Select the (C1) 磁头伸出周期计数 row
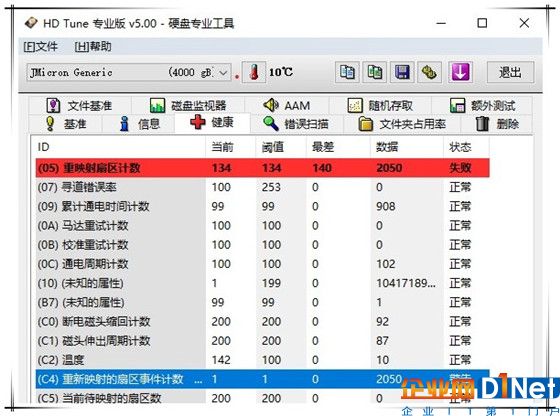 point(262,341)
